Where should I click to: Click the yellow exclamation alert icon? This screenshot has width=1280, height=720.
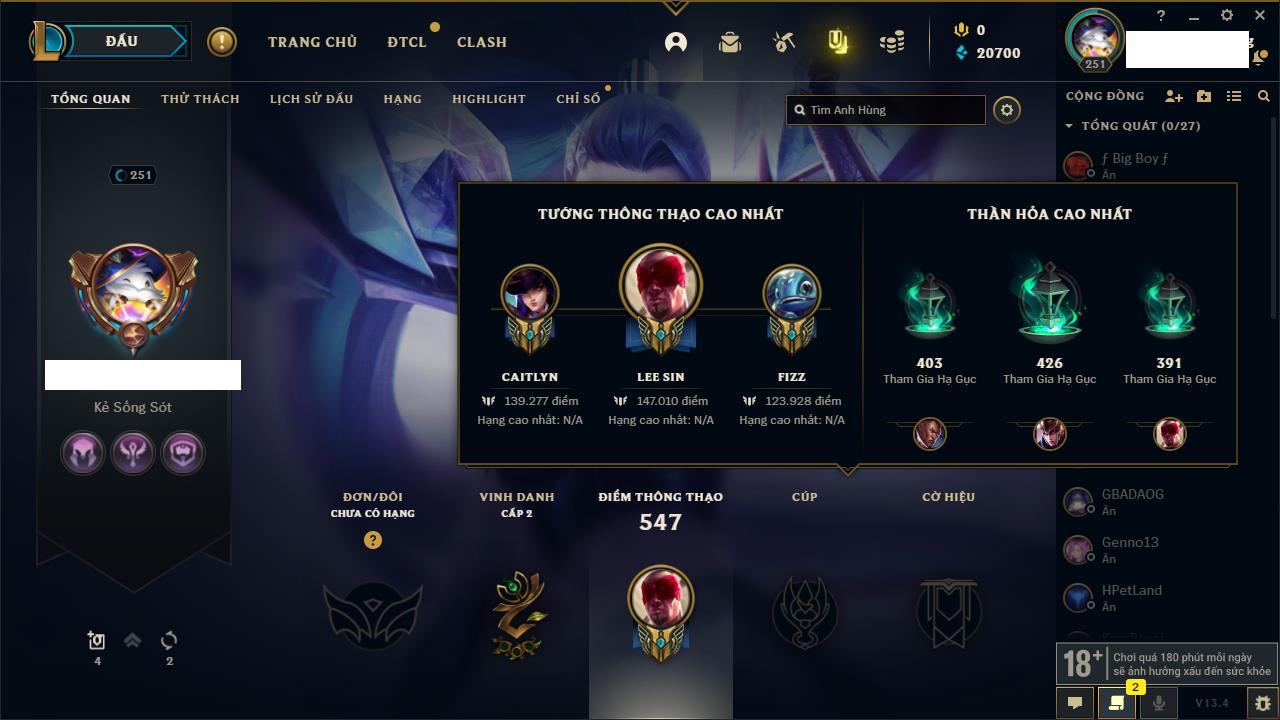[x=222, y=42]
